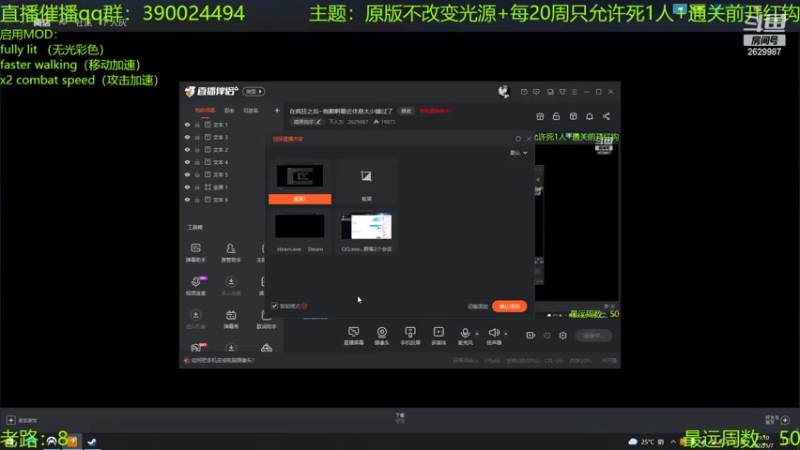Select the desktop 1 capture thumbnail
Viewport: 800px width, 450px height.
[300, 182]
